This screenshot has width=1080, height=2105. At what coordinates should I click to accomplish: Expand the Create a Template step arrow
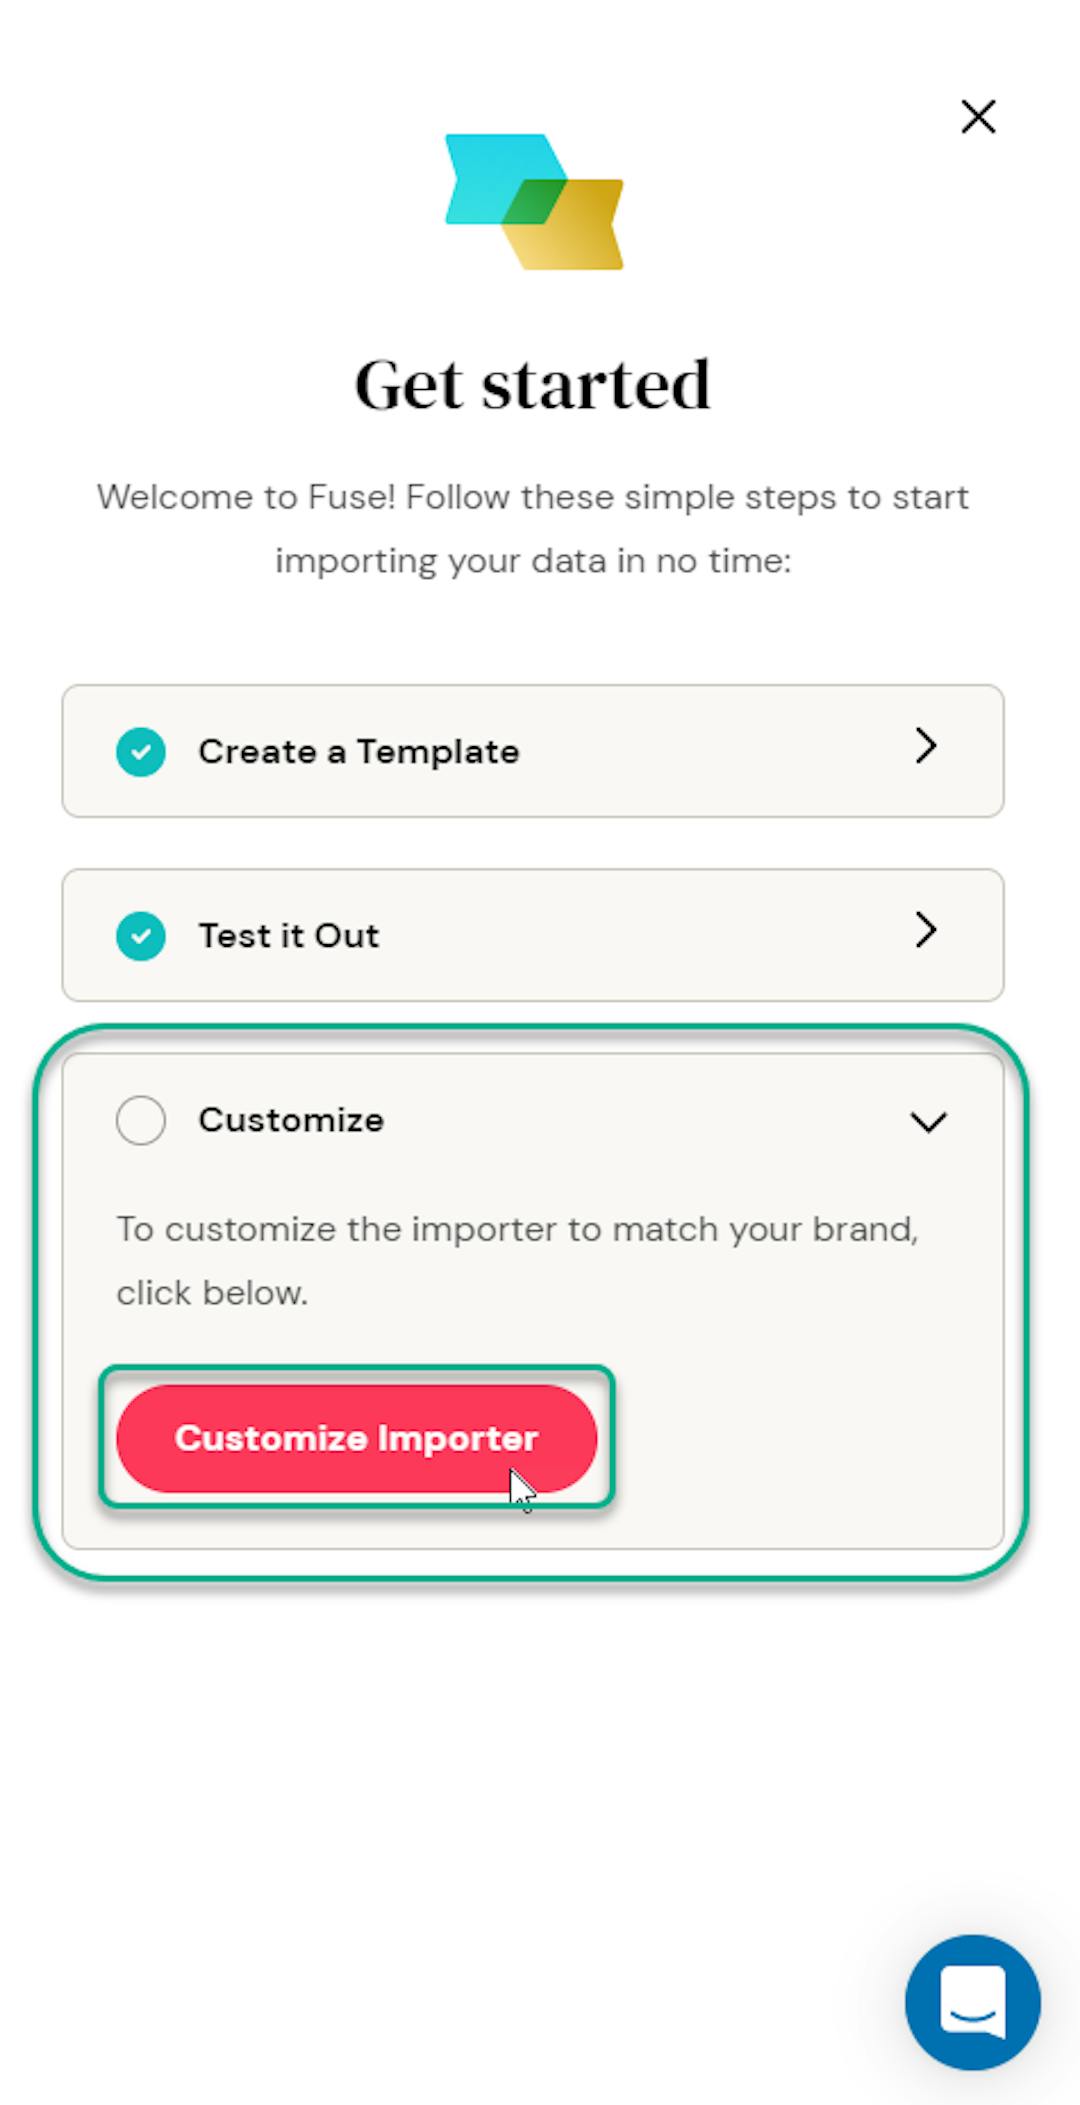(x=926, y=746)
